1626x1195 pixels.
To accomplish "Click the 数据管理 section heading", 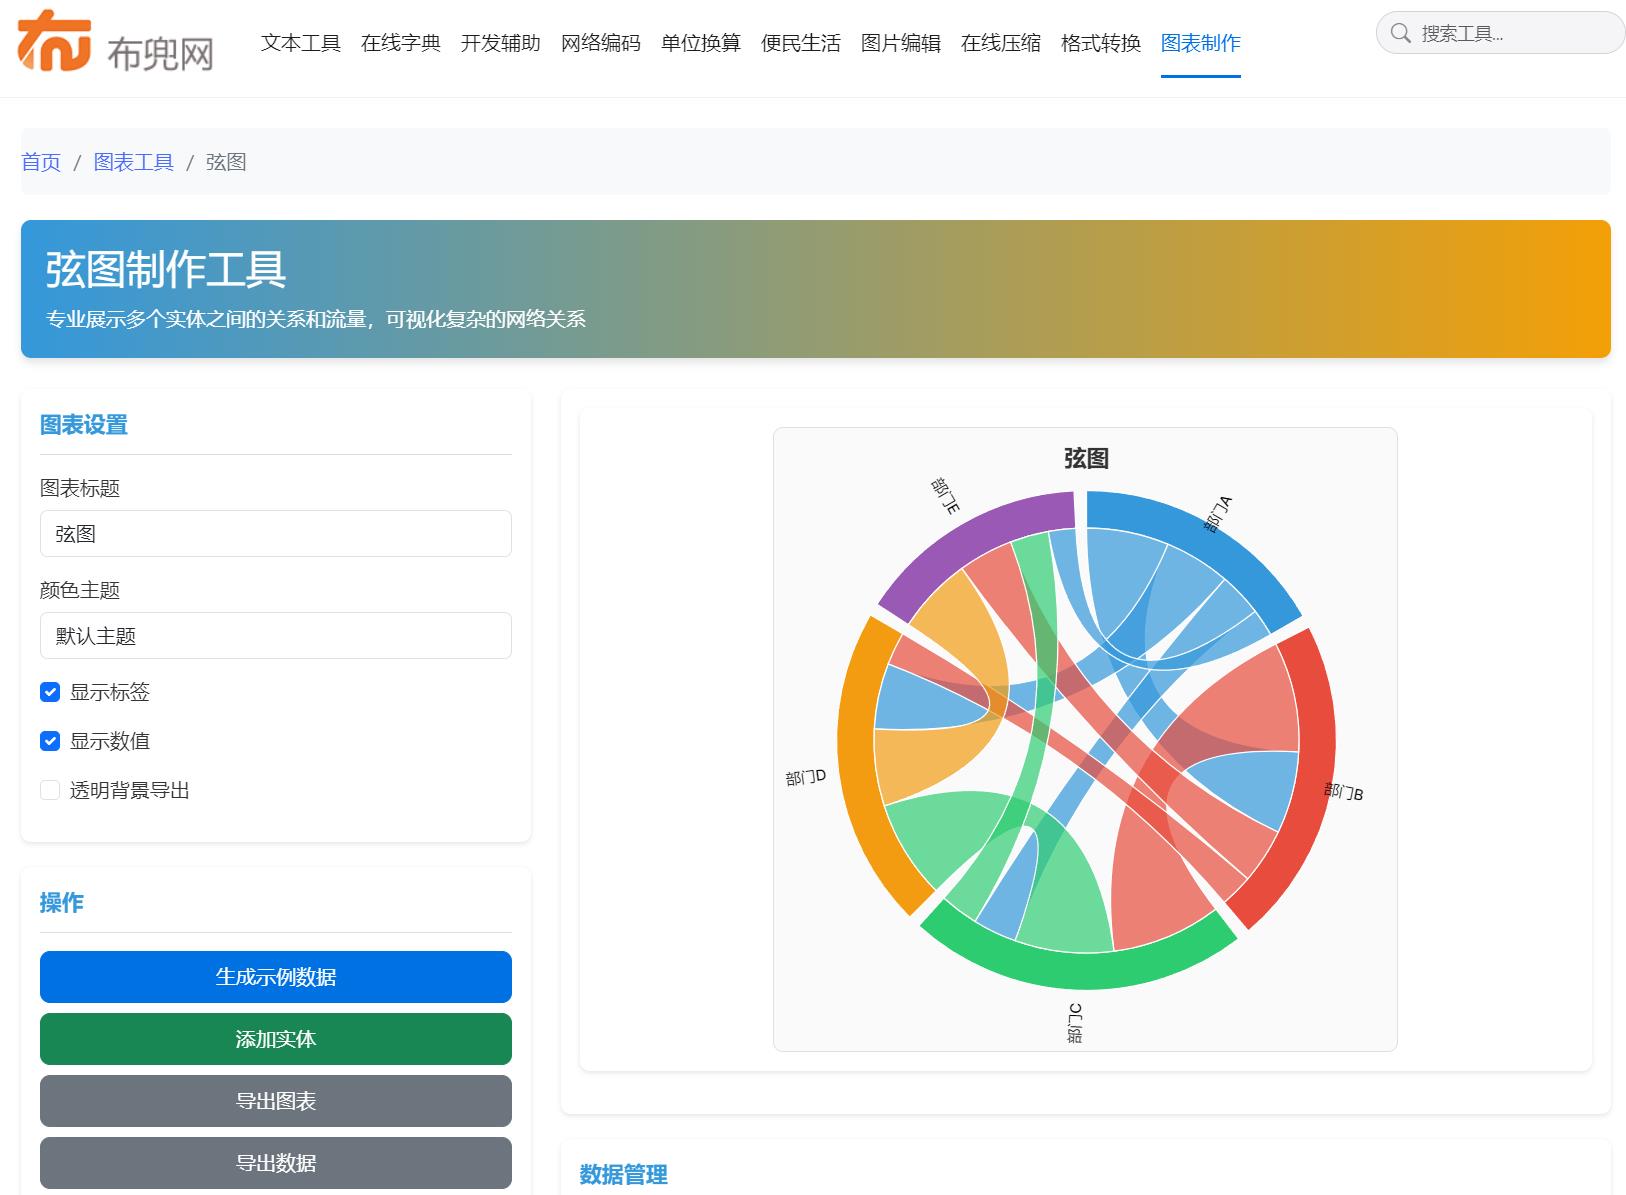I will 622,1176.
